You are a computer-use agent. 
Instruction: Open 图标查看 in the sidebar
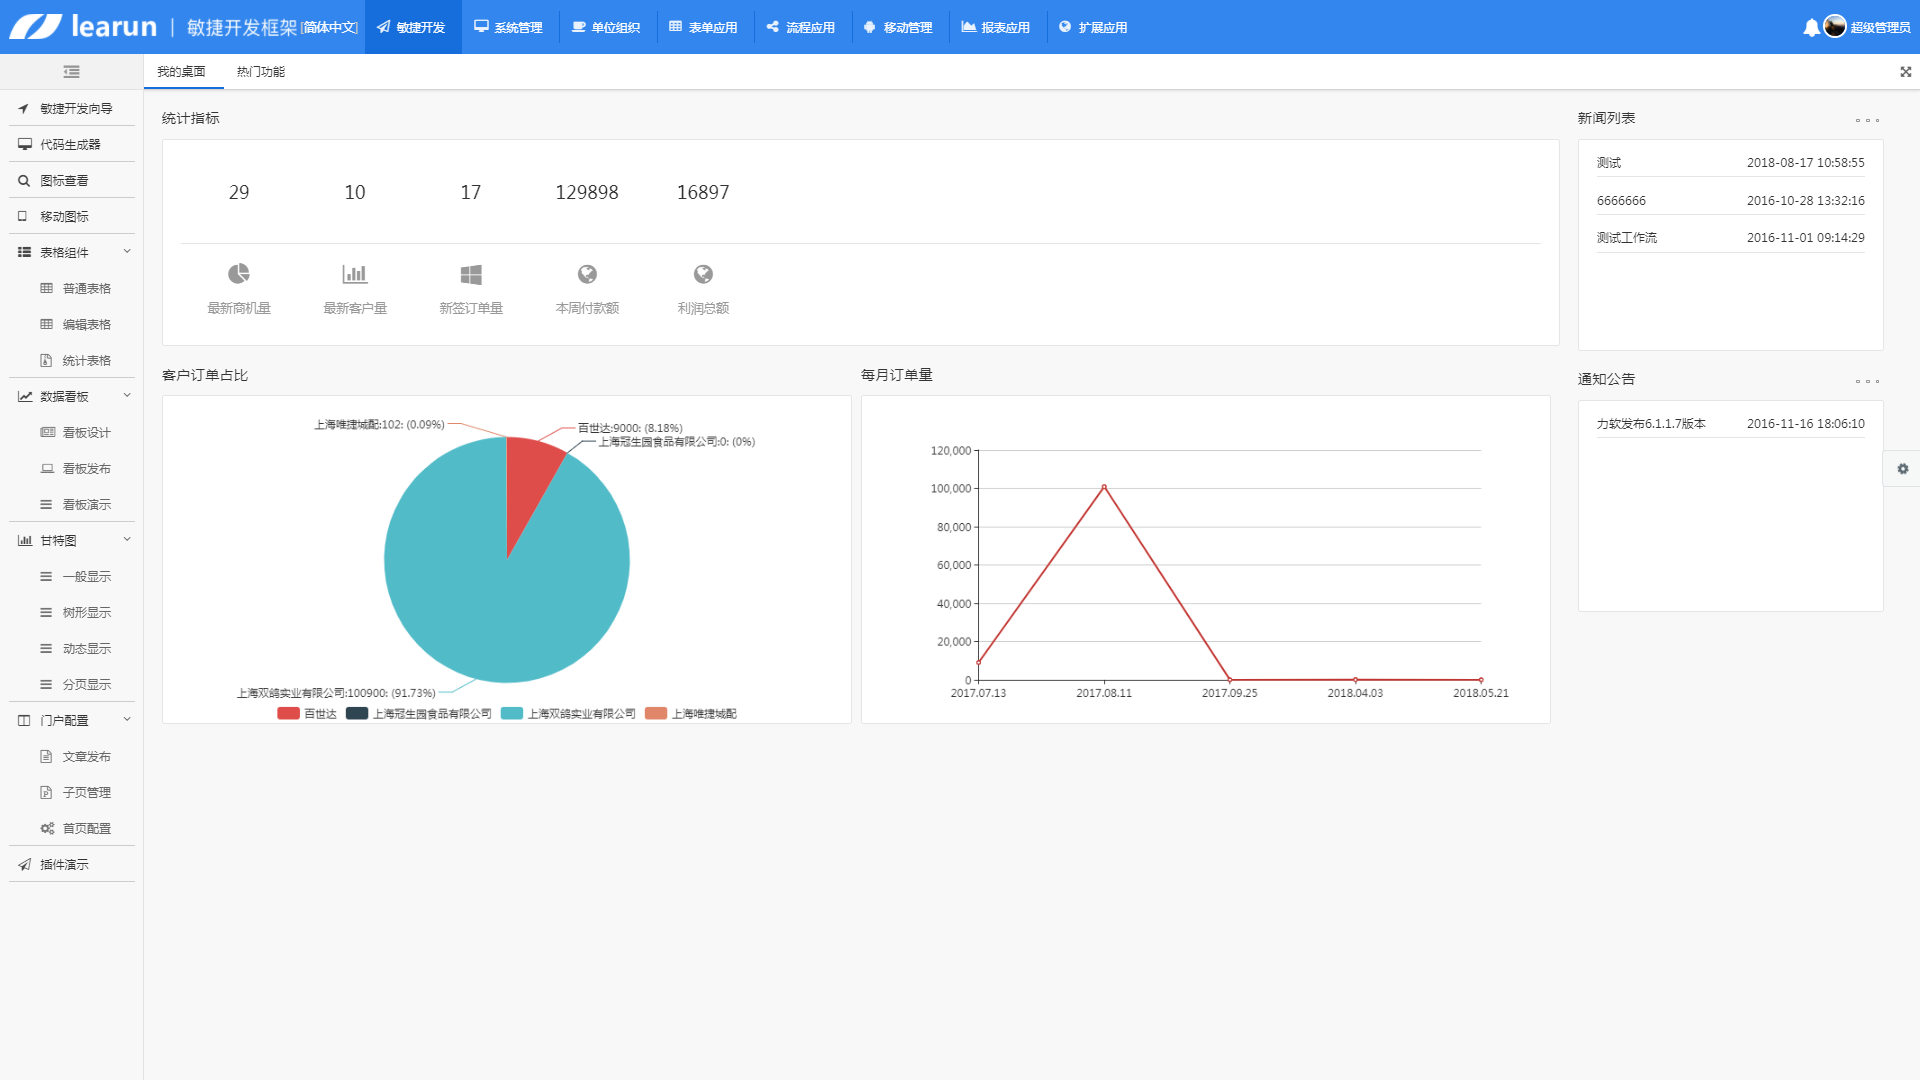pos(72,180)
